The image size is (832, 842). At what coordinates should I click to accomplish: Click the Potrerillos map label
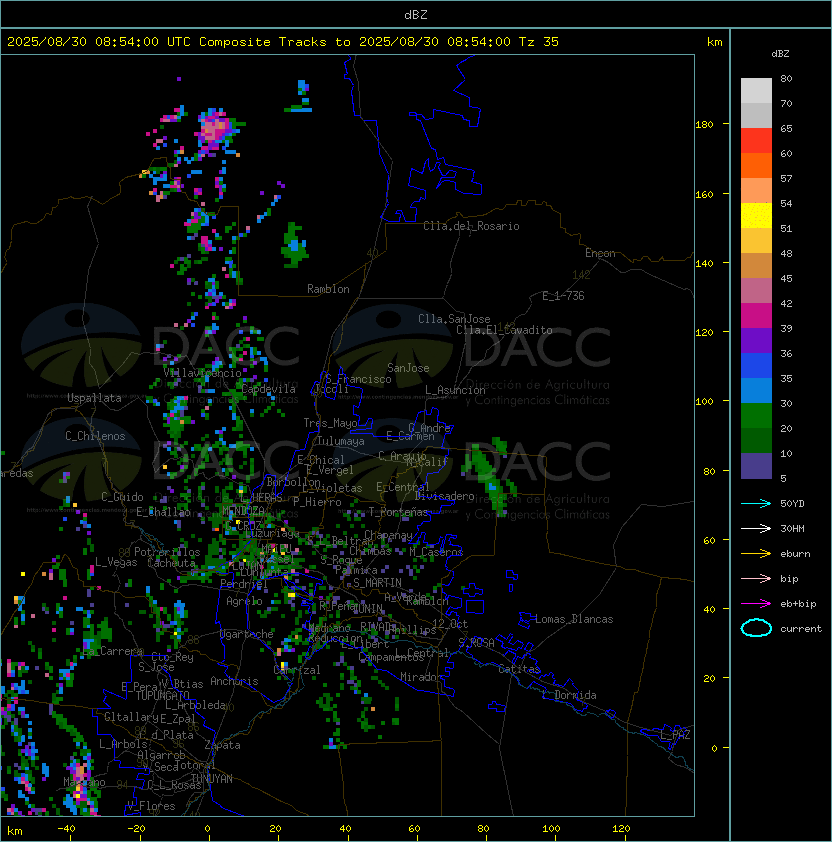(167, 552)
